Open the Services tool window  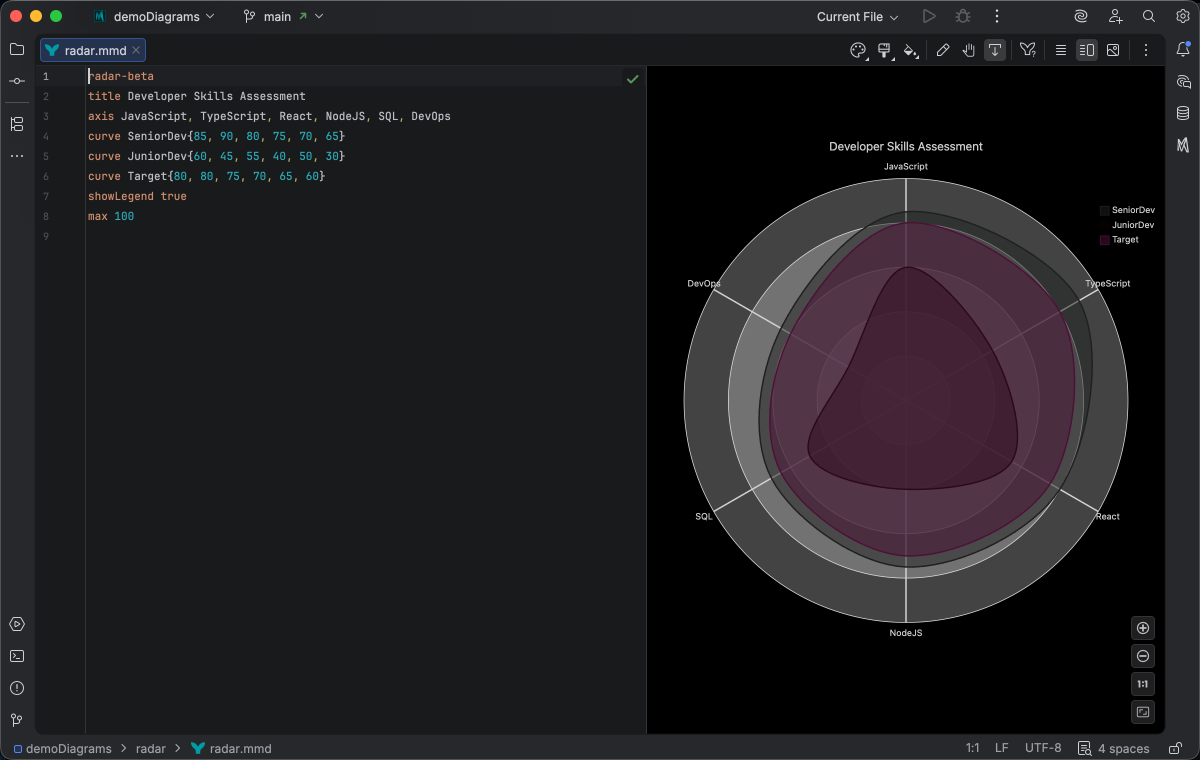pos(17,624)
